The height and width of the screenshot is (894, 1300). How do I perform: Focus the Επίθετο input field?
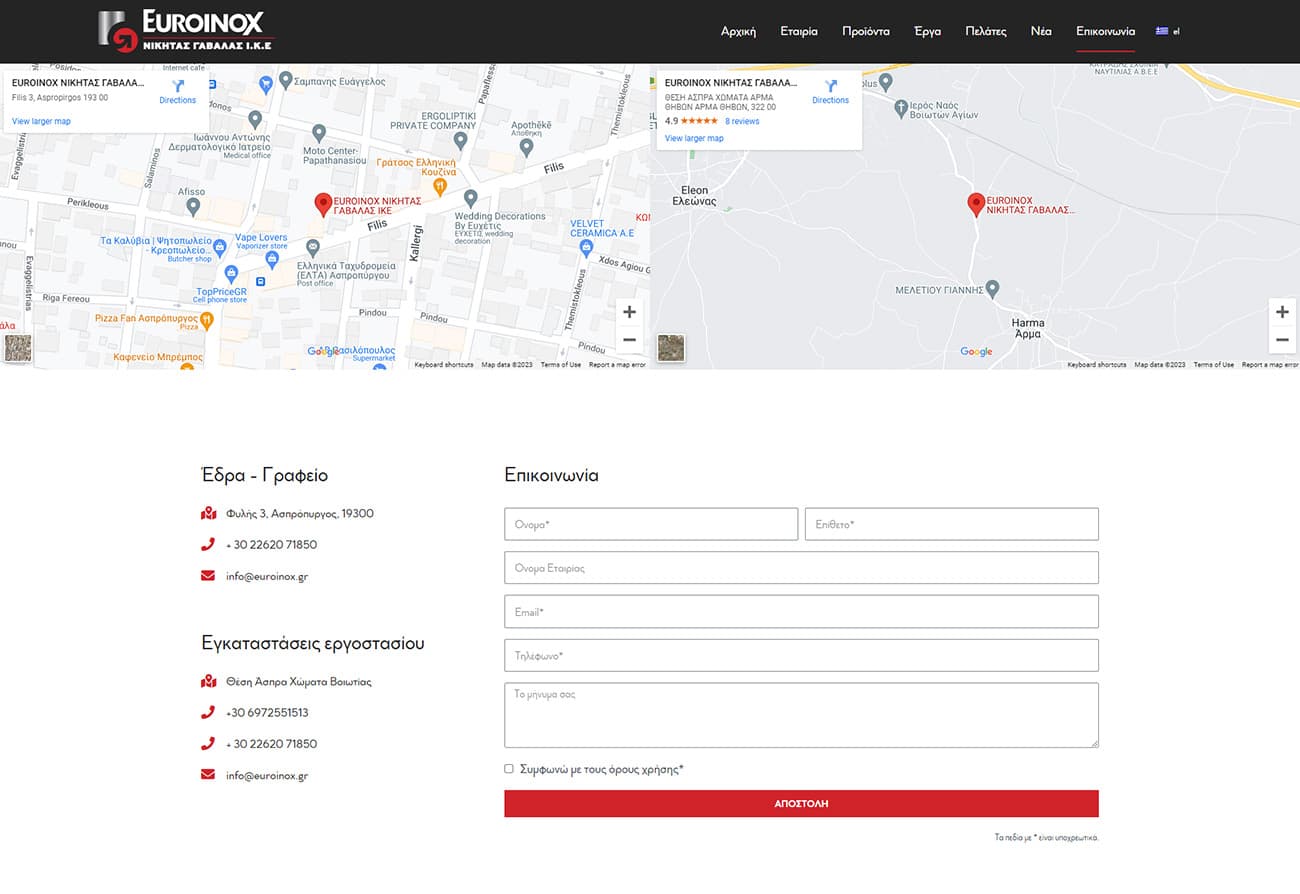pyautogui.click(x=952, y=524)
